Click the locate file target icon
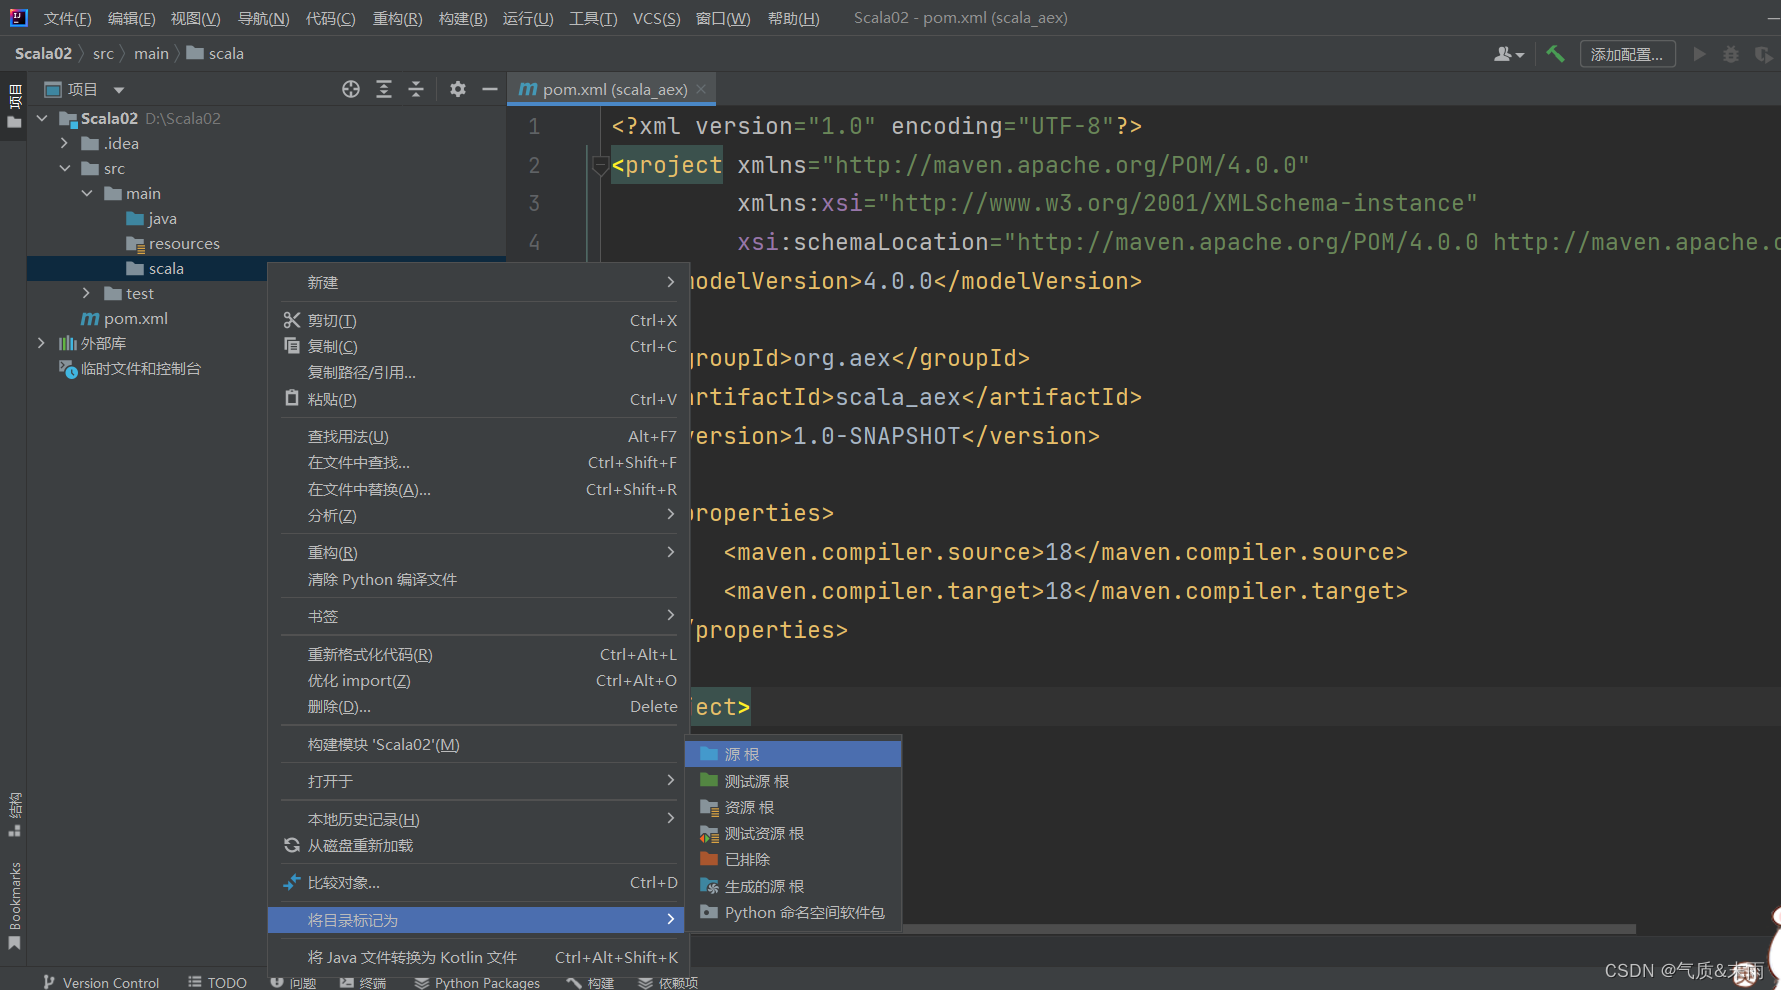 point(351,89)
